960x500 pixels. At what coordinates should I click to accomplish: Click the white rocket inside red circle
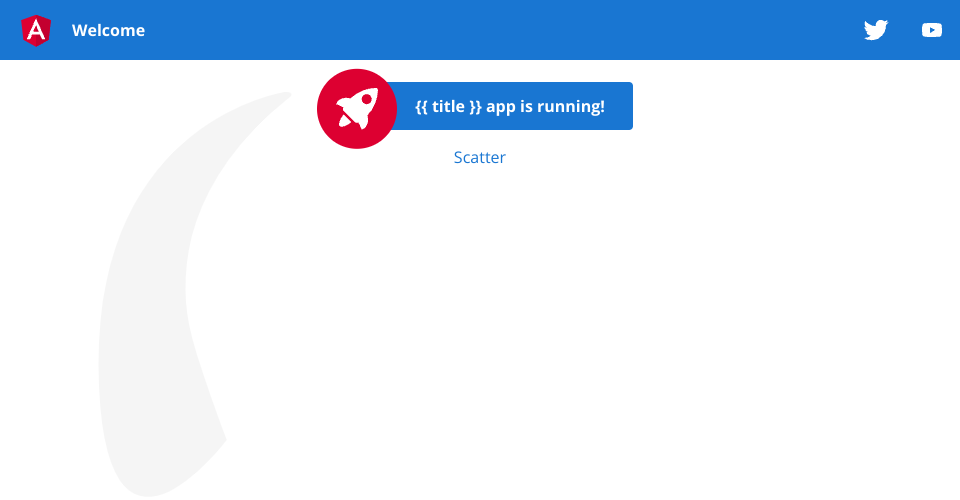click(x=357, y=108)
